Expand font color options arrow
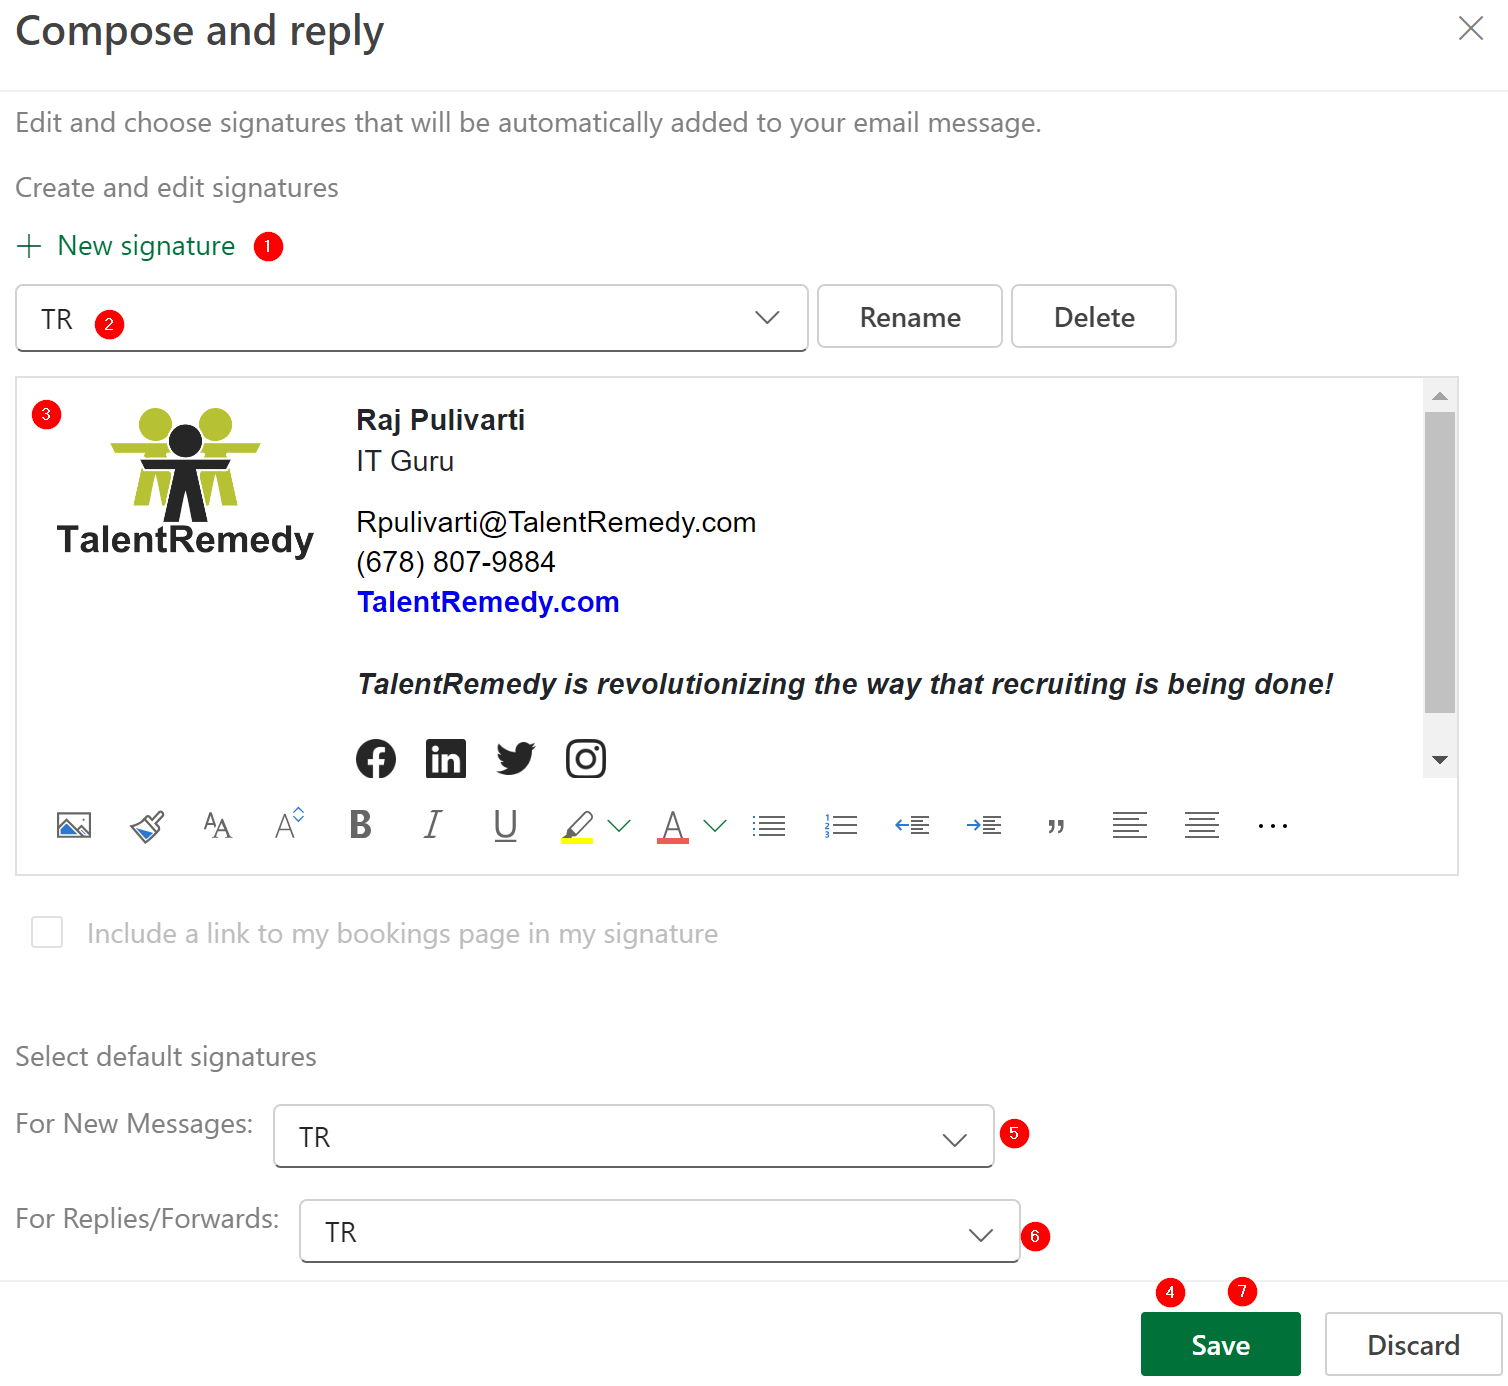 [715, 826]
